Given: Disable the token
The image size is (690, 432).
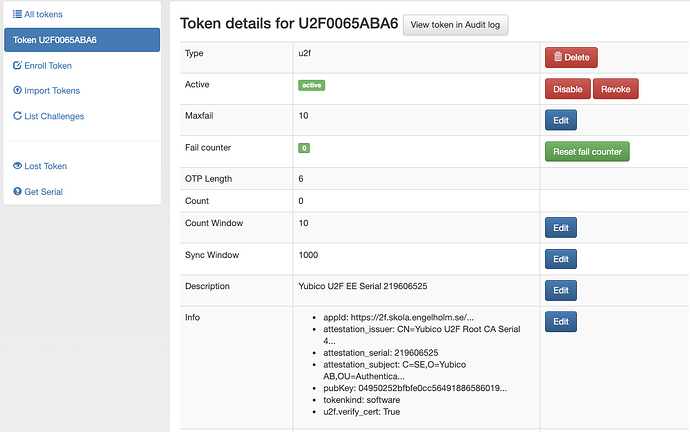Looking at the screenshot, I should pos(568,89).
